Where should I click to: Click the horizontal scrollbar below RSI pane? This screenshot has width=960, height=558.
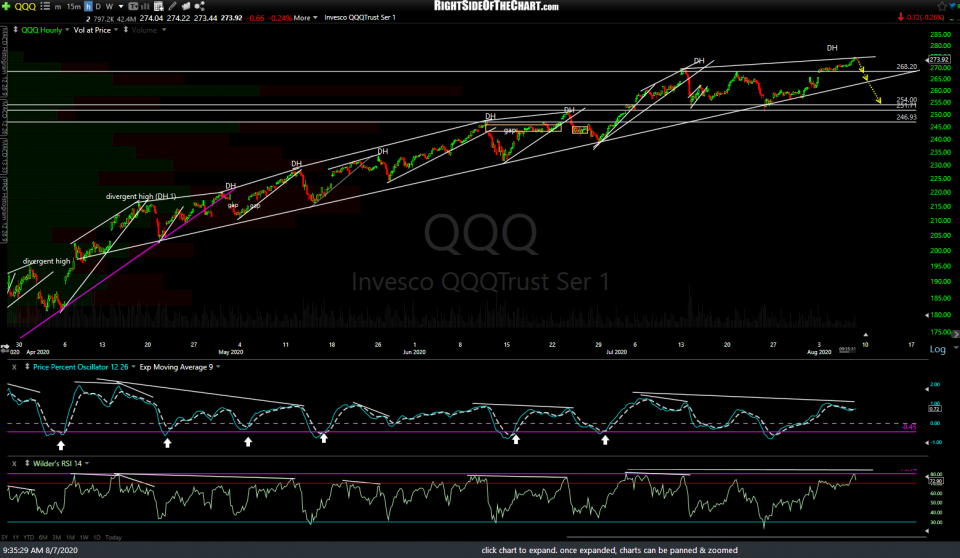747,537
